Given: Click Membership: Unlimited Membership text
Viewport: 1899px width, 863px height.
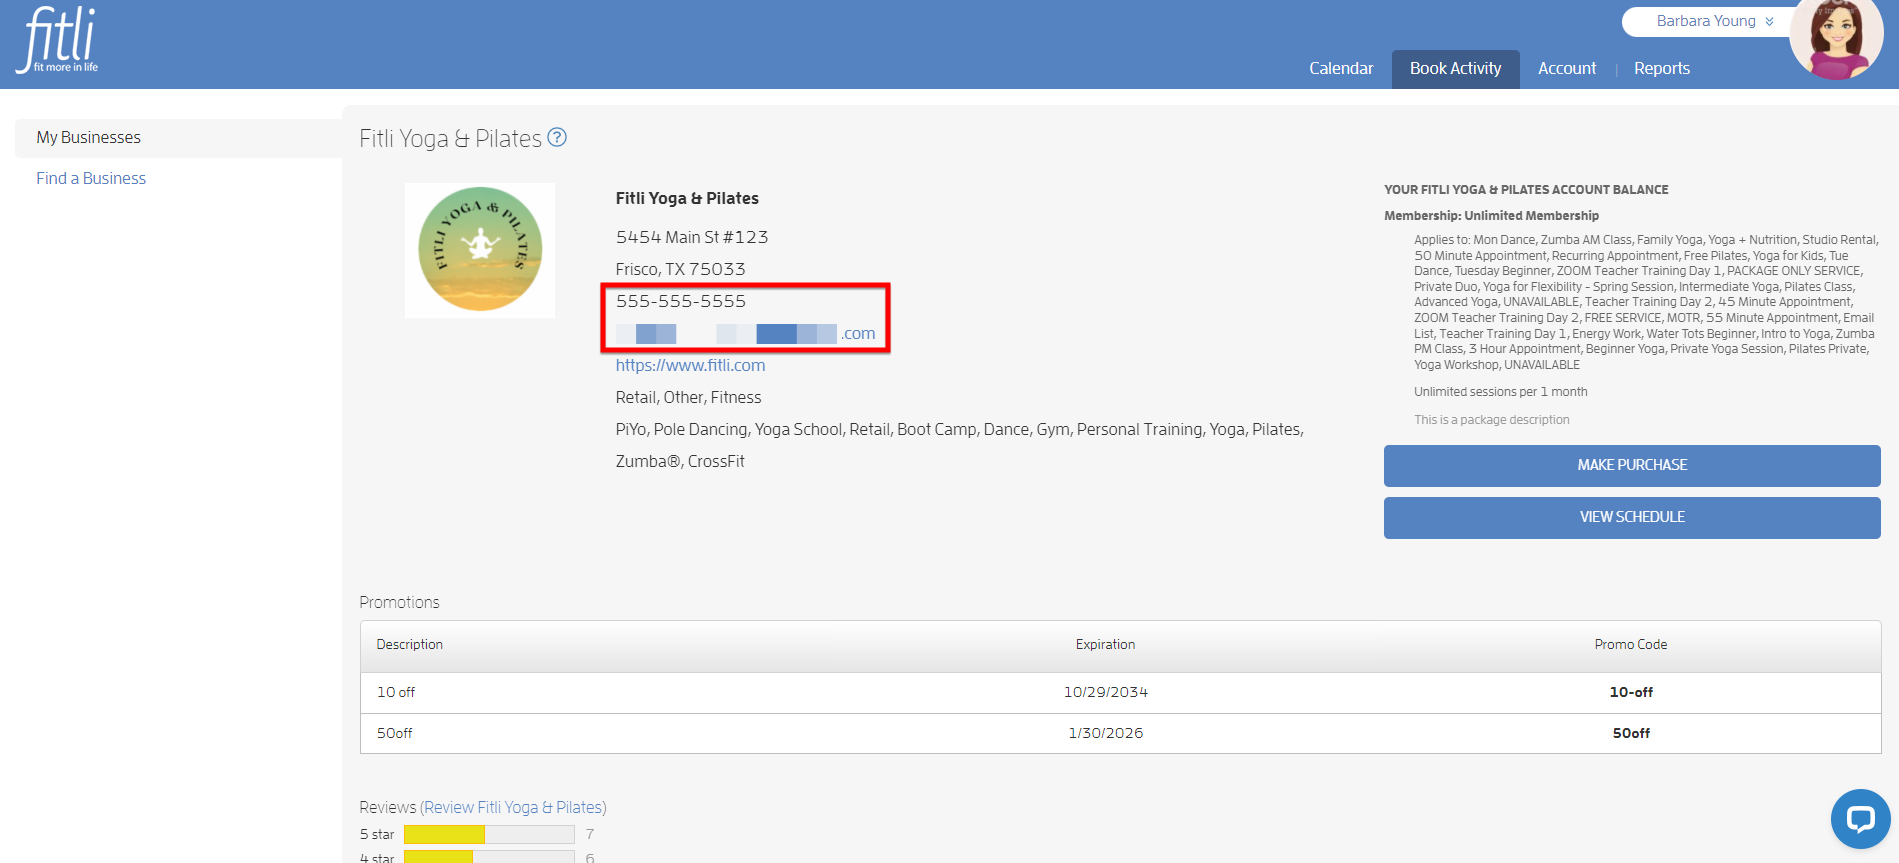Looking at the screenshot, I should [x=1491, y=216].
